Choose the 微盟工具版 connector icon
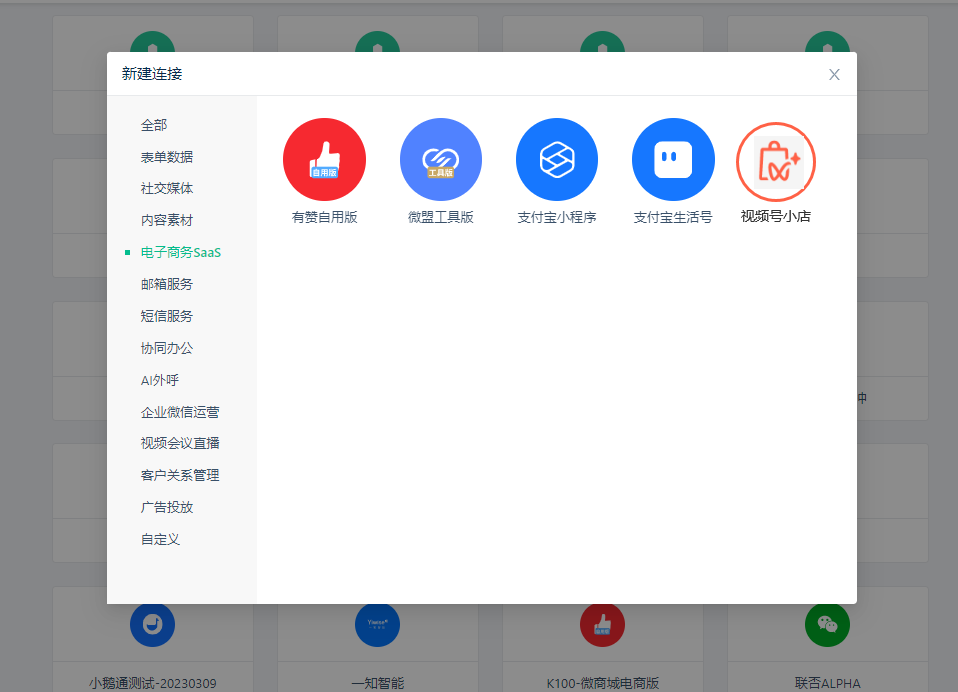958x692 pixels. point(441,159)
